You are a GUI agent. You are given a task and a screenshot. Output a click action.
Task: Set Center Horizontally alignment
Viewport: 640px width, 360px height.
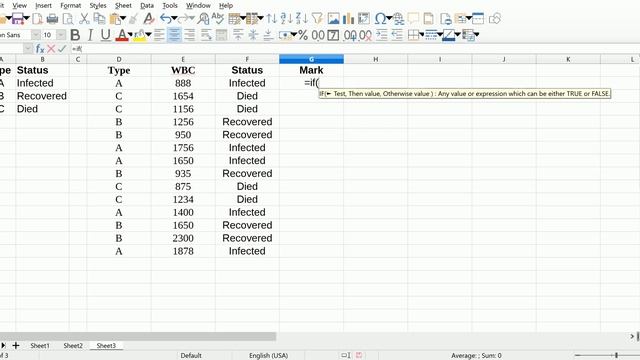pos(174,35)
